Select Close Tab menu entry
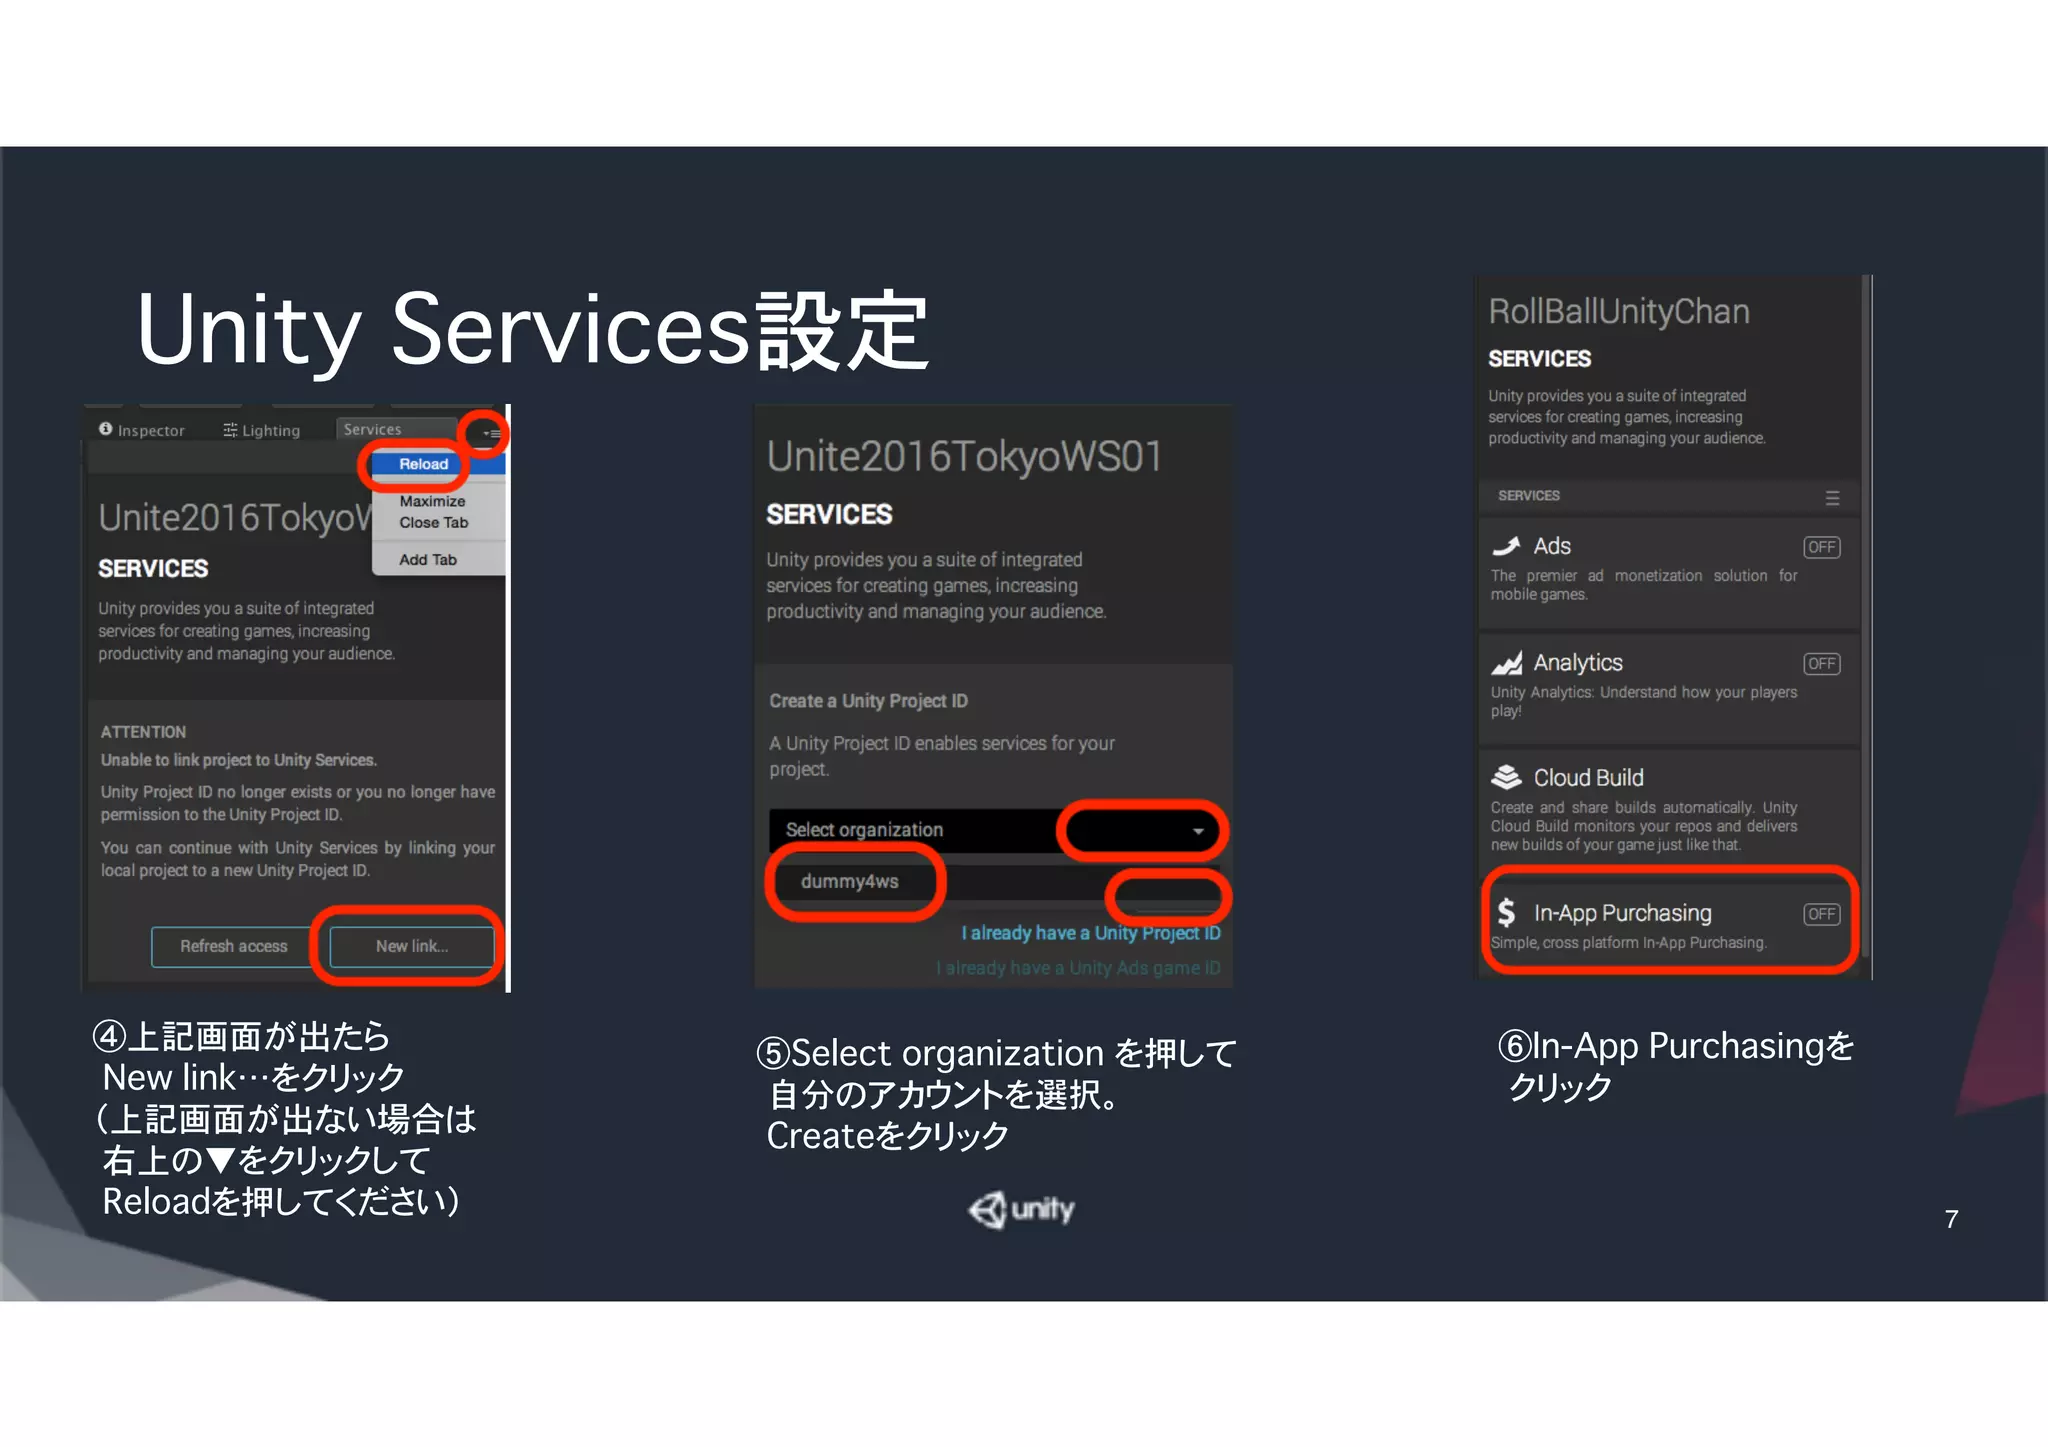This screenshot has width=2048, height=1447. pos(433,522)
